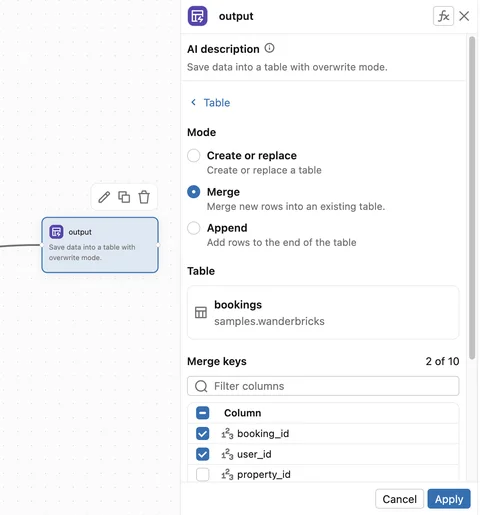Toggle the select-all Column checkbox

pos(203,413)
